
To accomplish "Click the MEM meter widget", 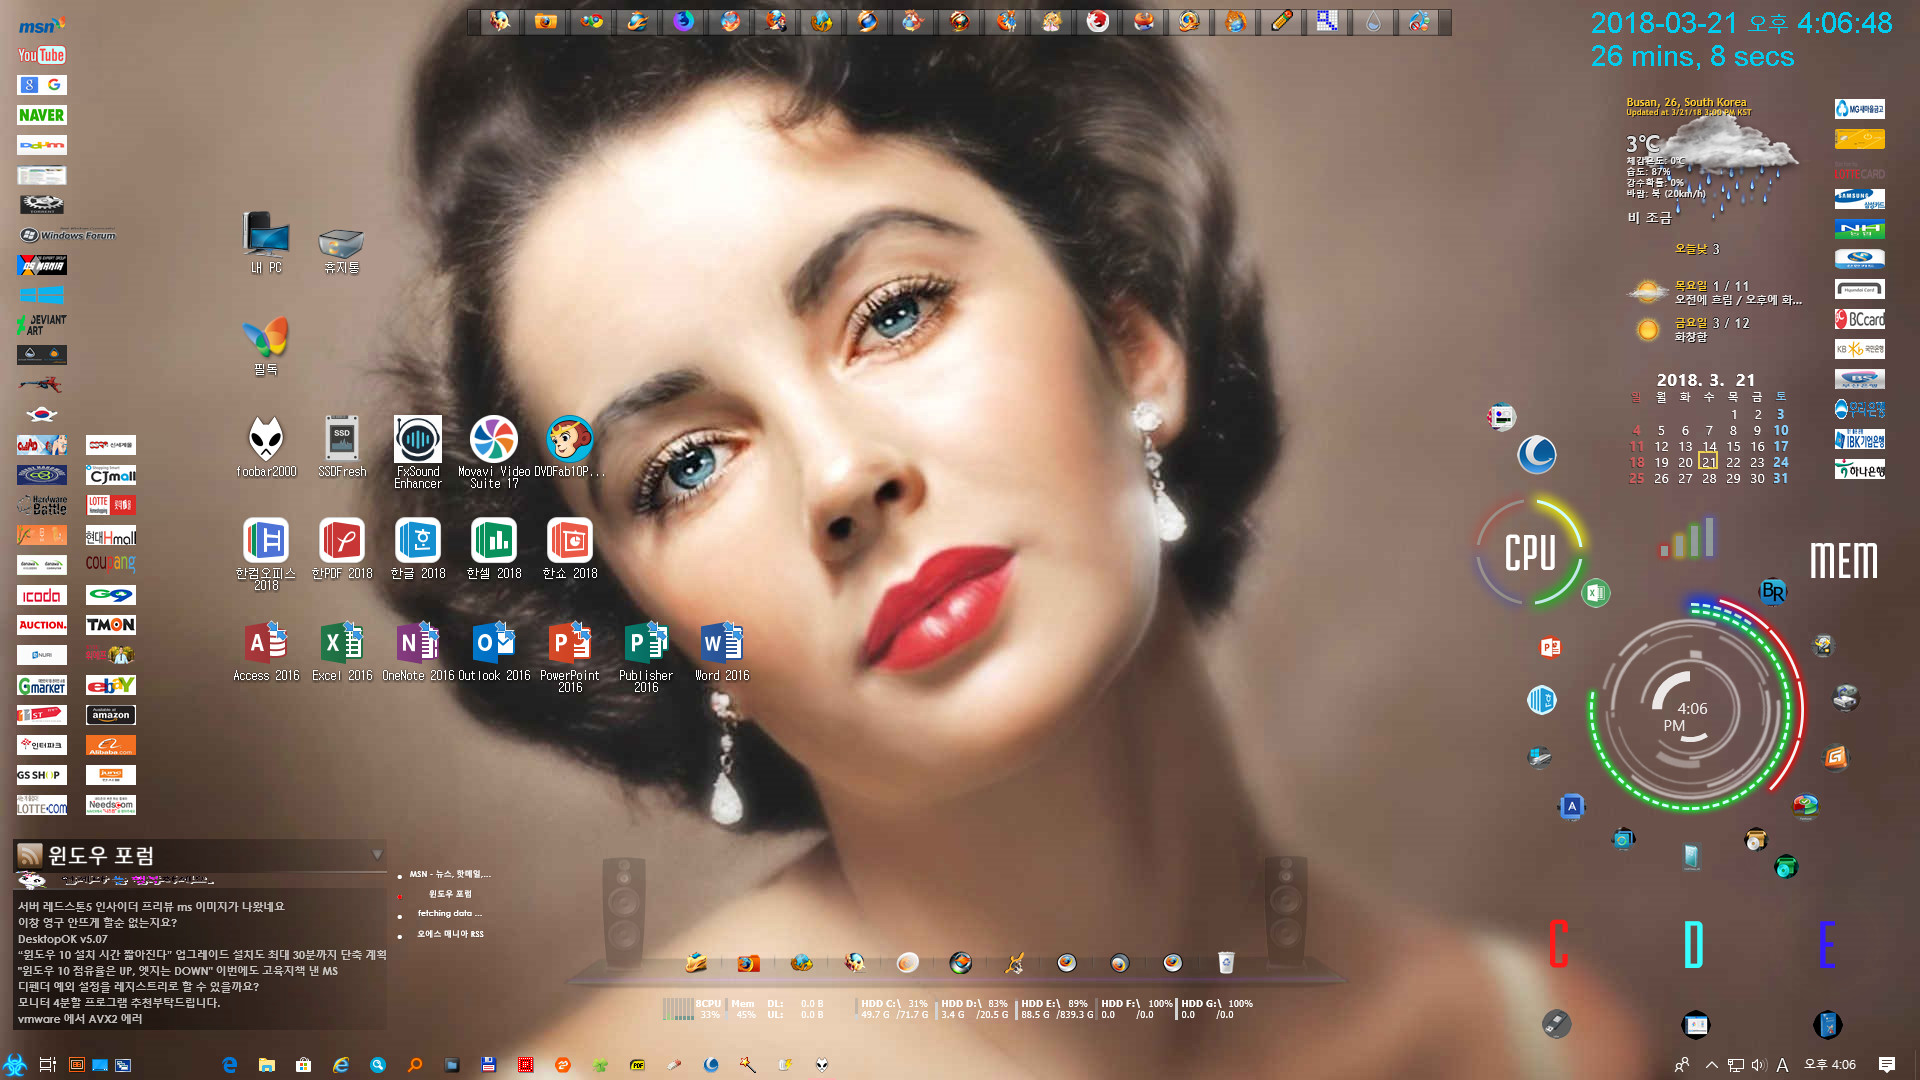I will tap(1843, 560).
